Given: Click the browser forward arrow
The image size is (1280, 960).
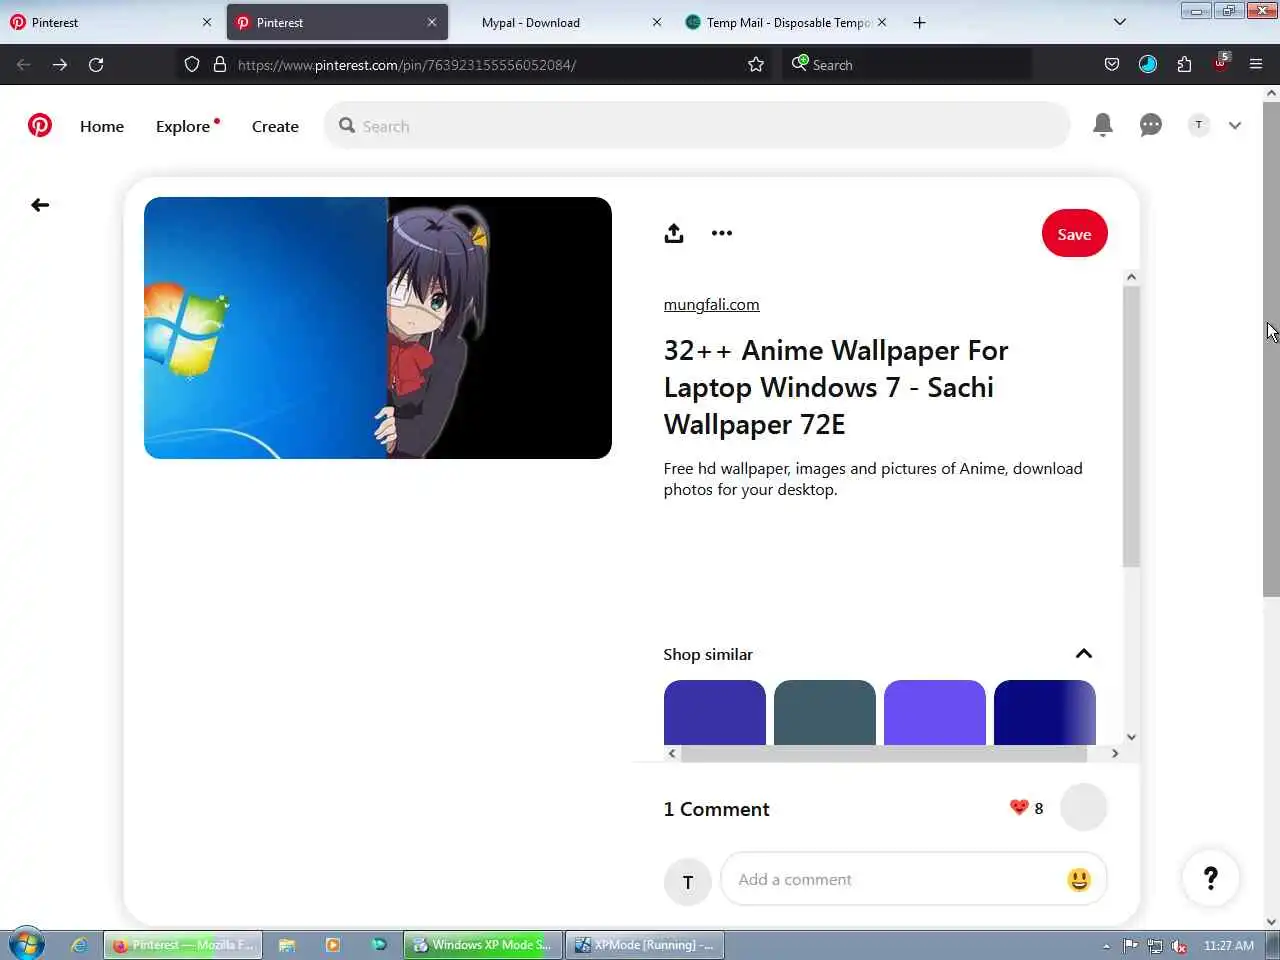Looking at the screenshot, I should coord(60,65).
